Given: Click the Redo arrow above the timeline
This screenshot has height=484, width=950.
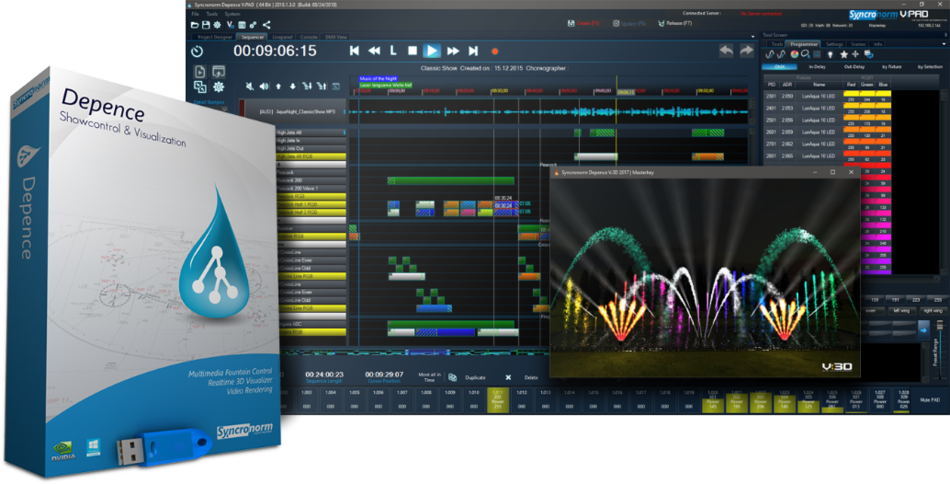Looking at the screenshot, I should point(746,51).
